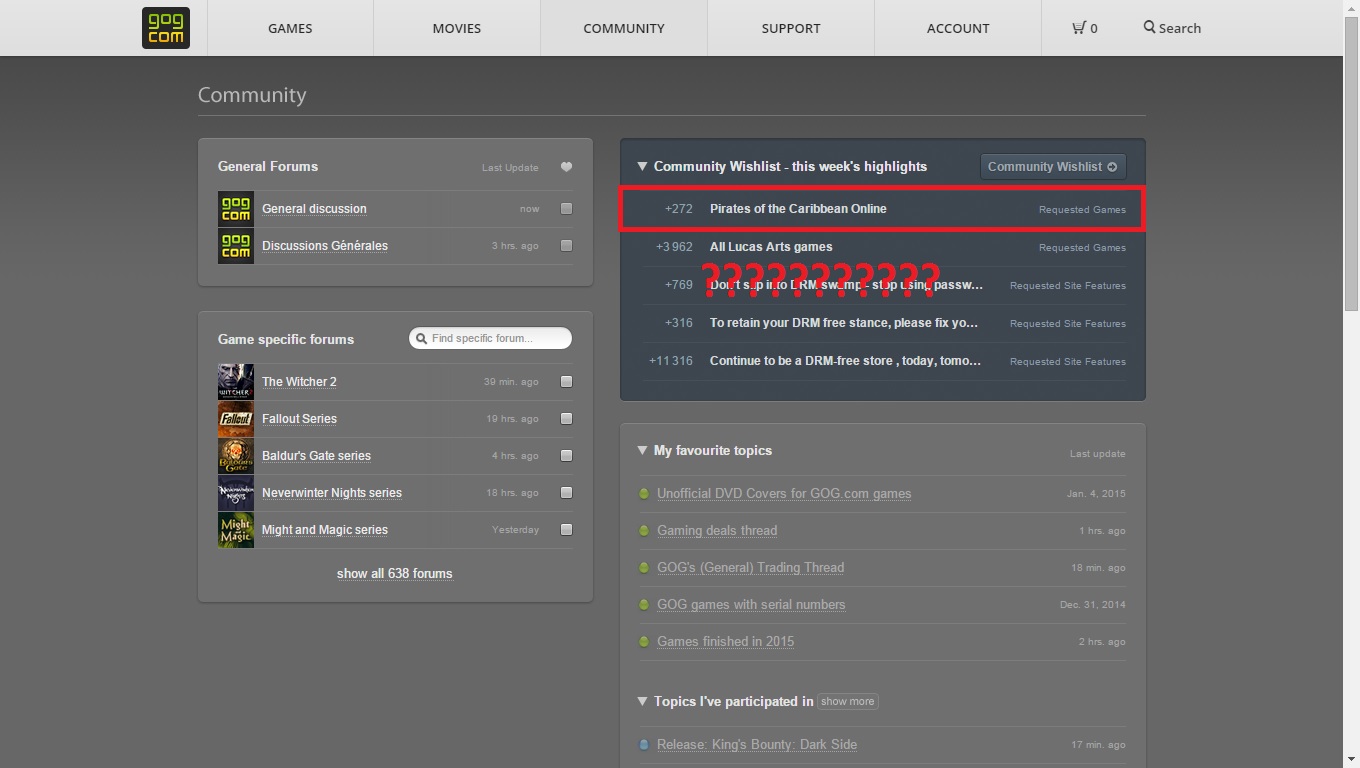Open Continue to be a DRM-free store entry

(x=846, y=361)
